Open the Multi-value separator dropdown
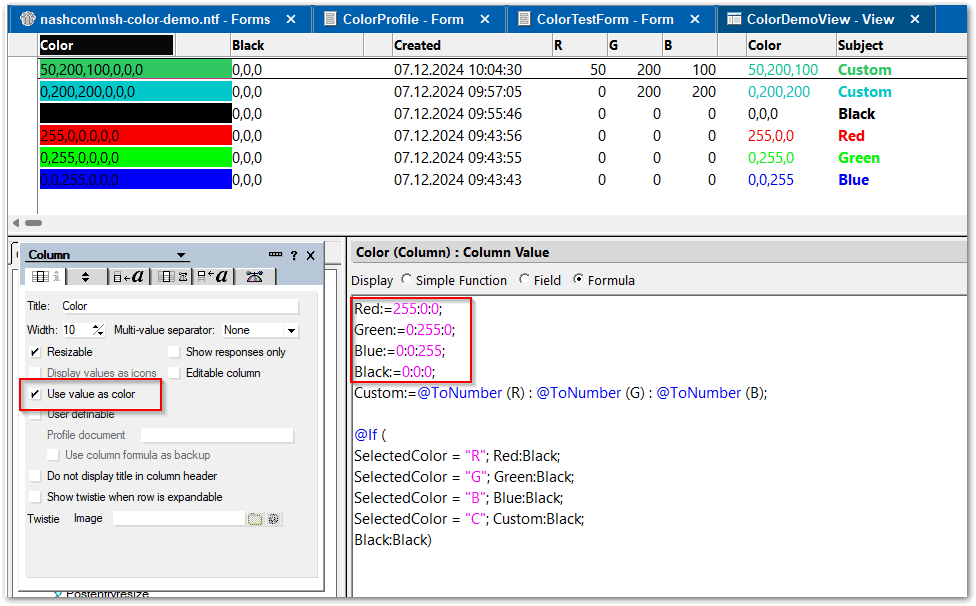Viewport: 976px width, 606px height. click(290, 330)
